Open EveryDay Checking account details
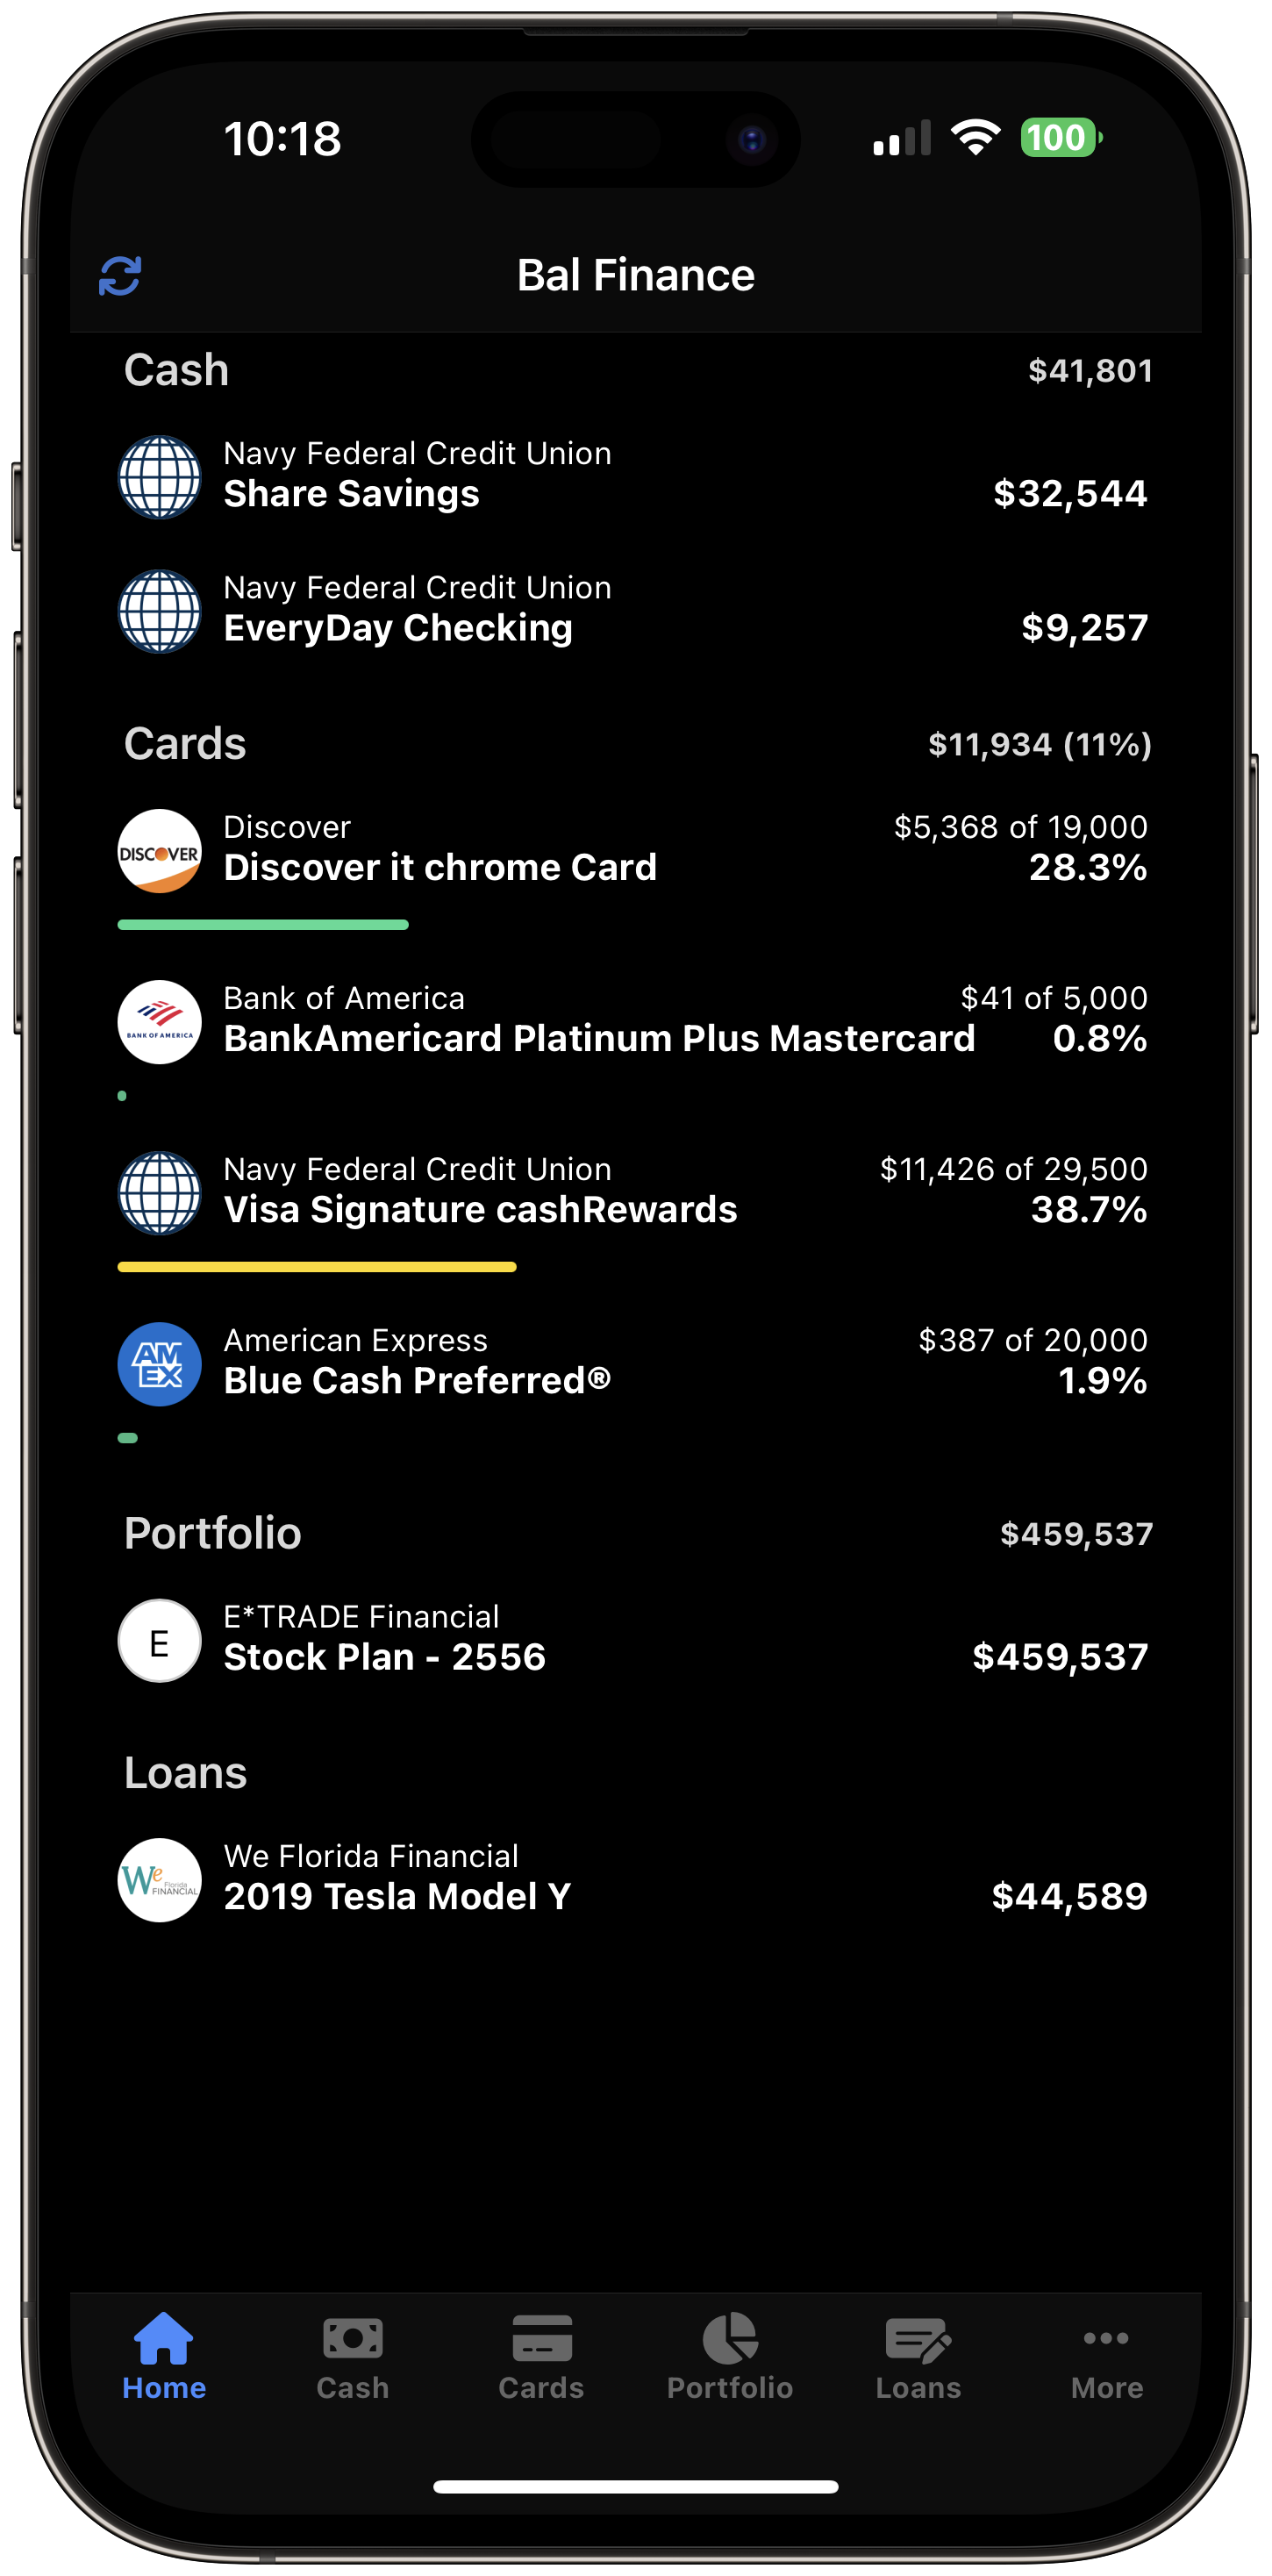Screen dimensions: 1272x2576 coord(398,628)
